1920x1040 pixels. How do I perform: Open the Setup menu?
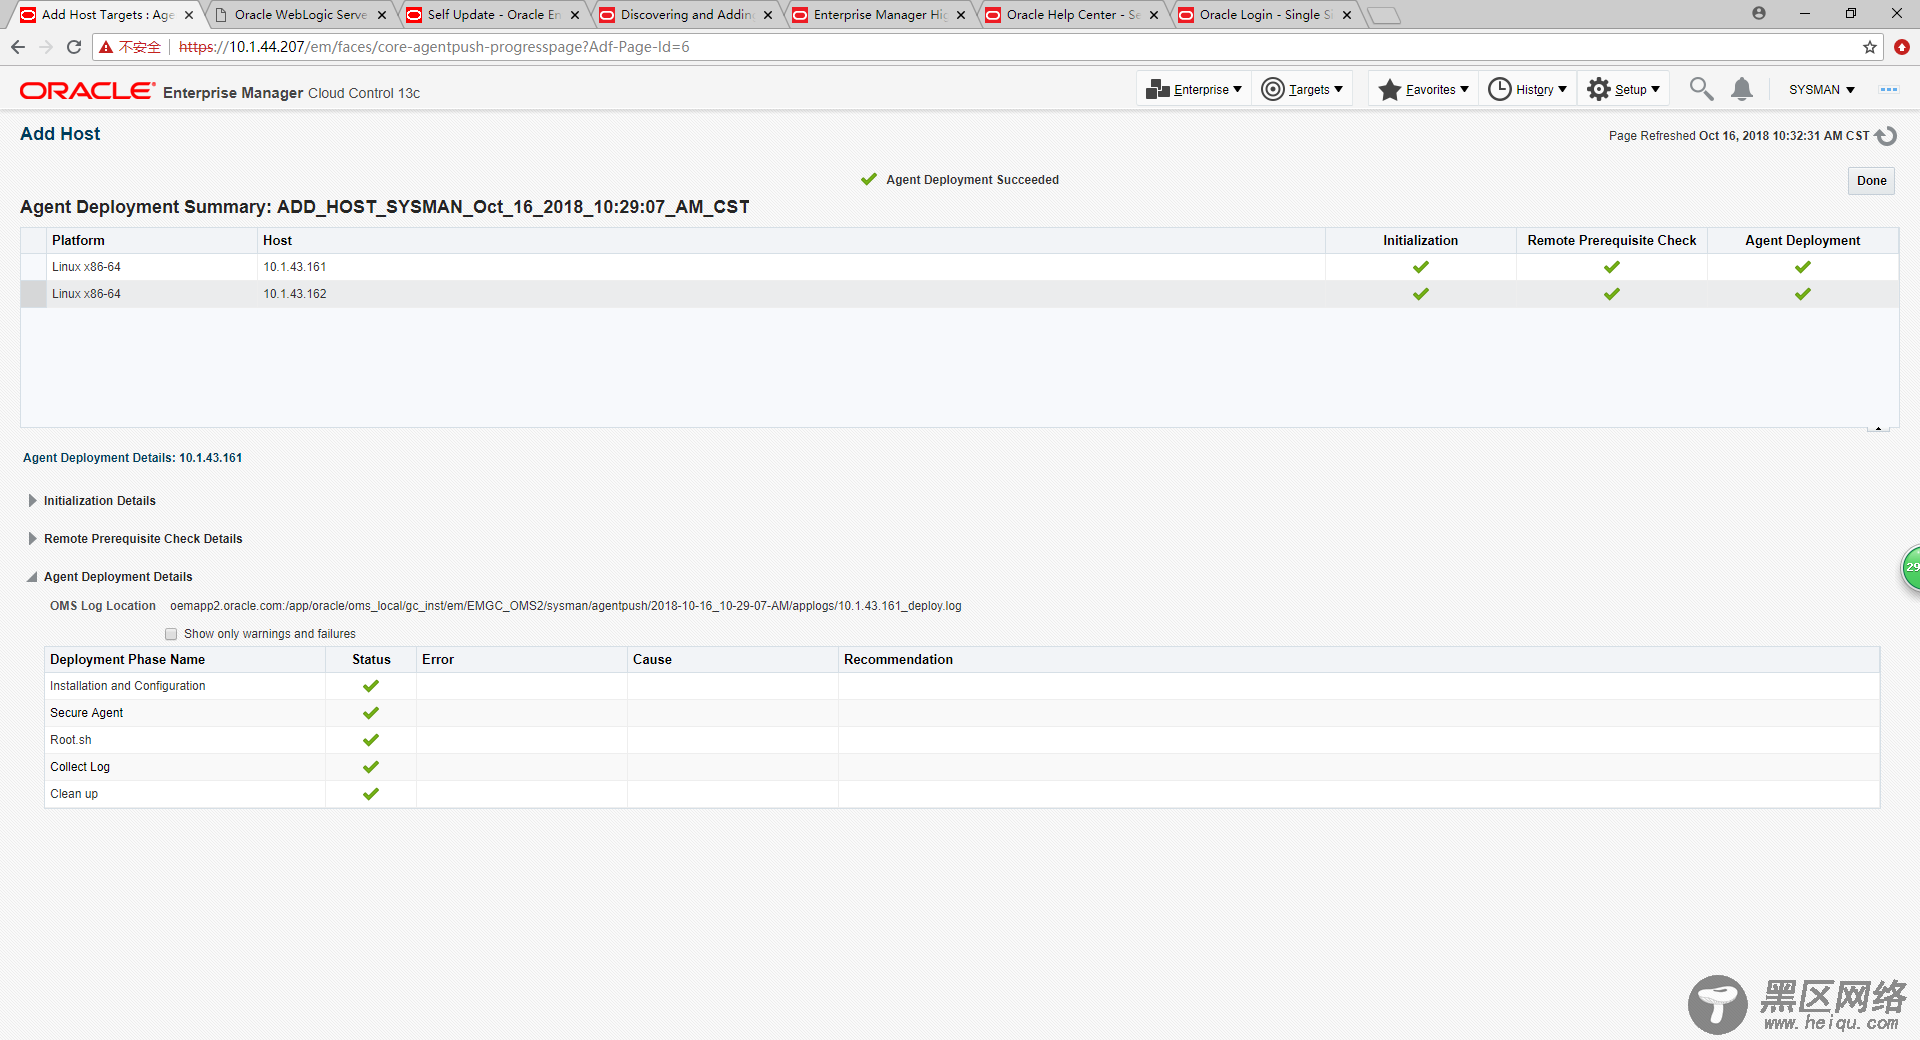1623,89
